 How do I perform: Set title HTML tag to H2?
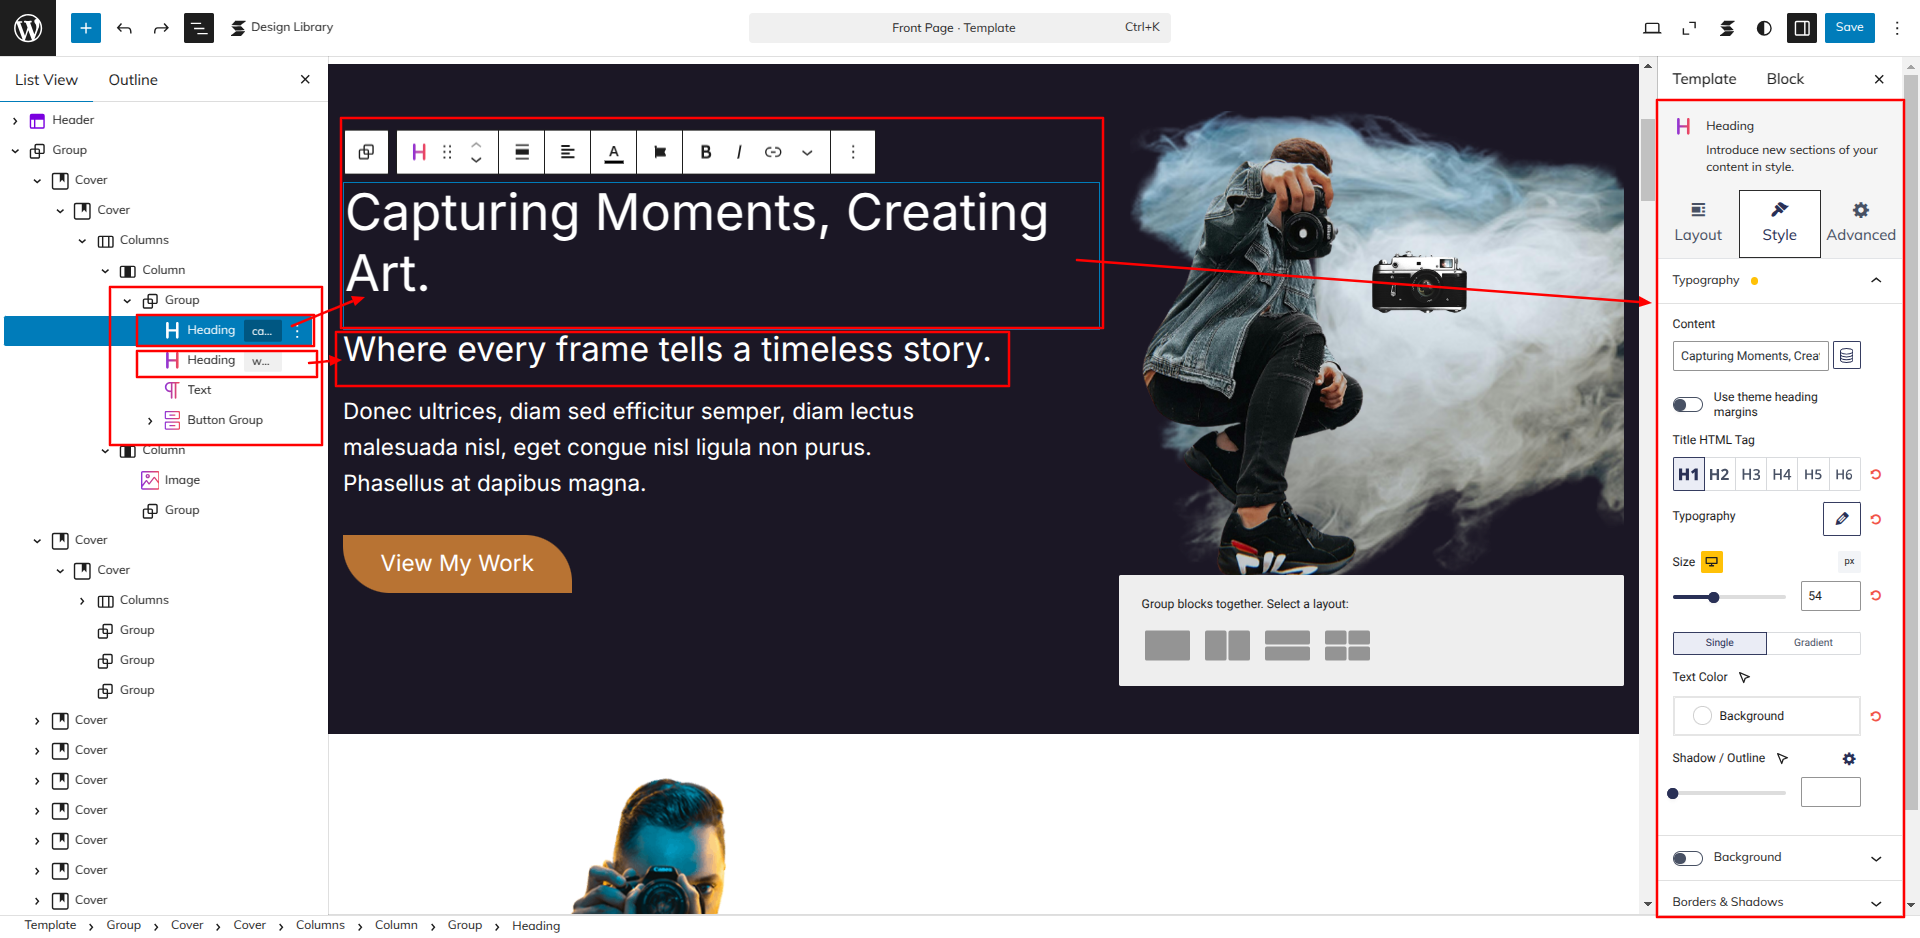pos(1719,475)
